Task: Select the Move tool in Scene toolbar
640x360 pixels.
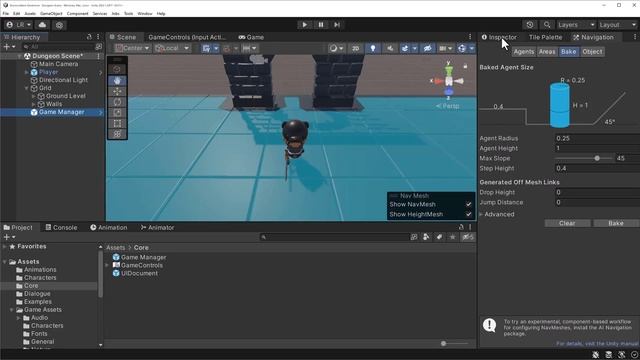Action: click(x=117, y=91)
